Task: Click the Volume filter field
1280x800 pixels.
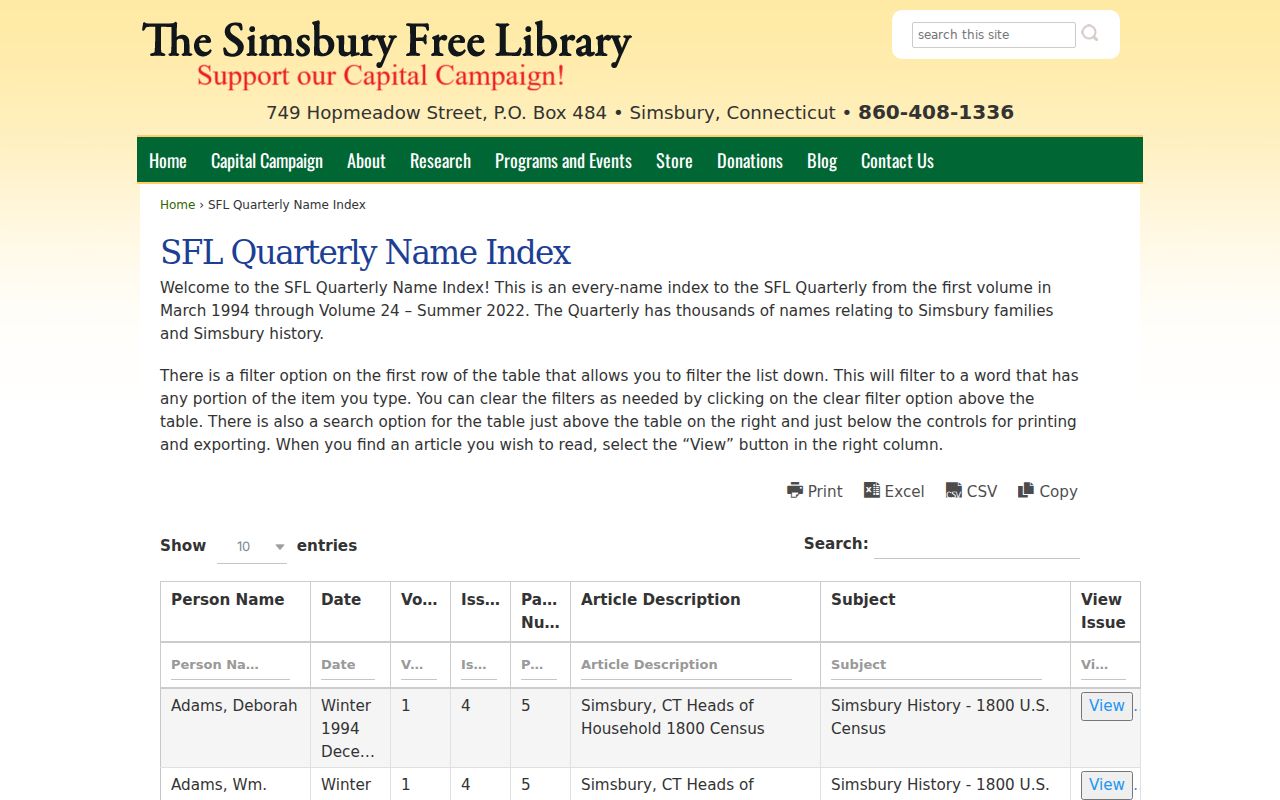Action: [419, 665]
